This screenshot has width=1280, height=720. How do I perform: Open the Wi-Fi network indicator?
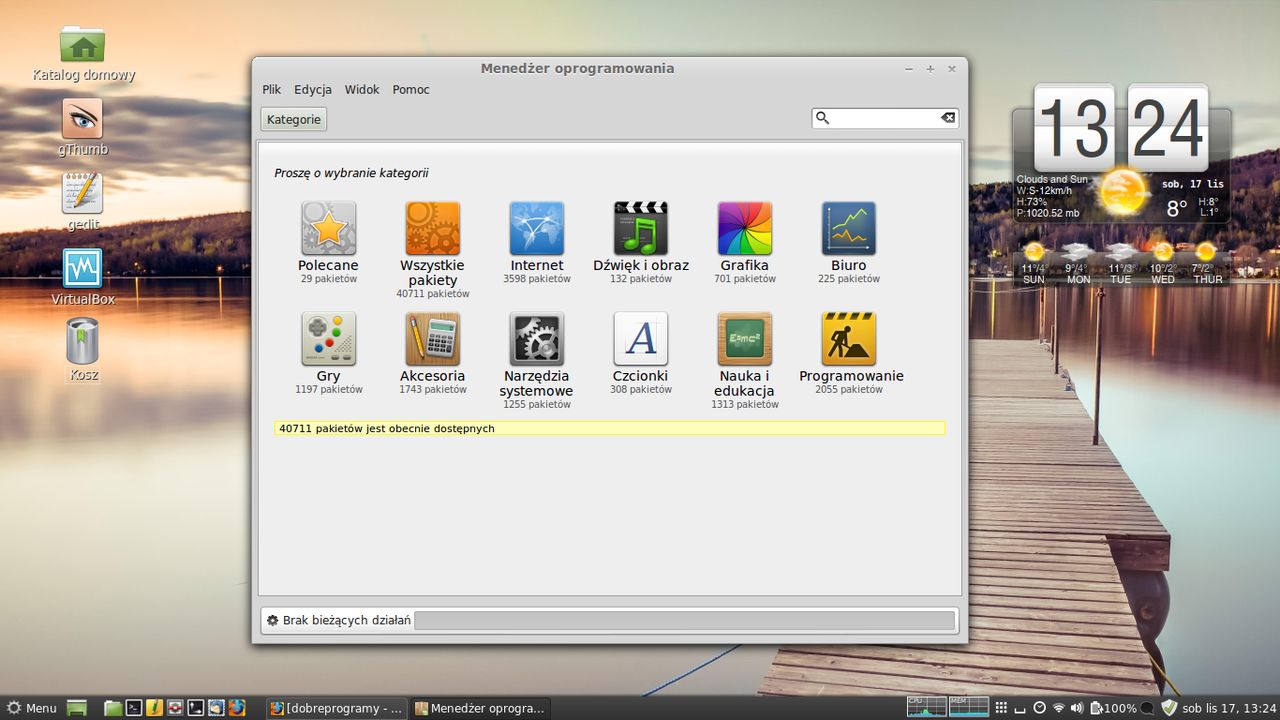click(1059, 708)
